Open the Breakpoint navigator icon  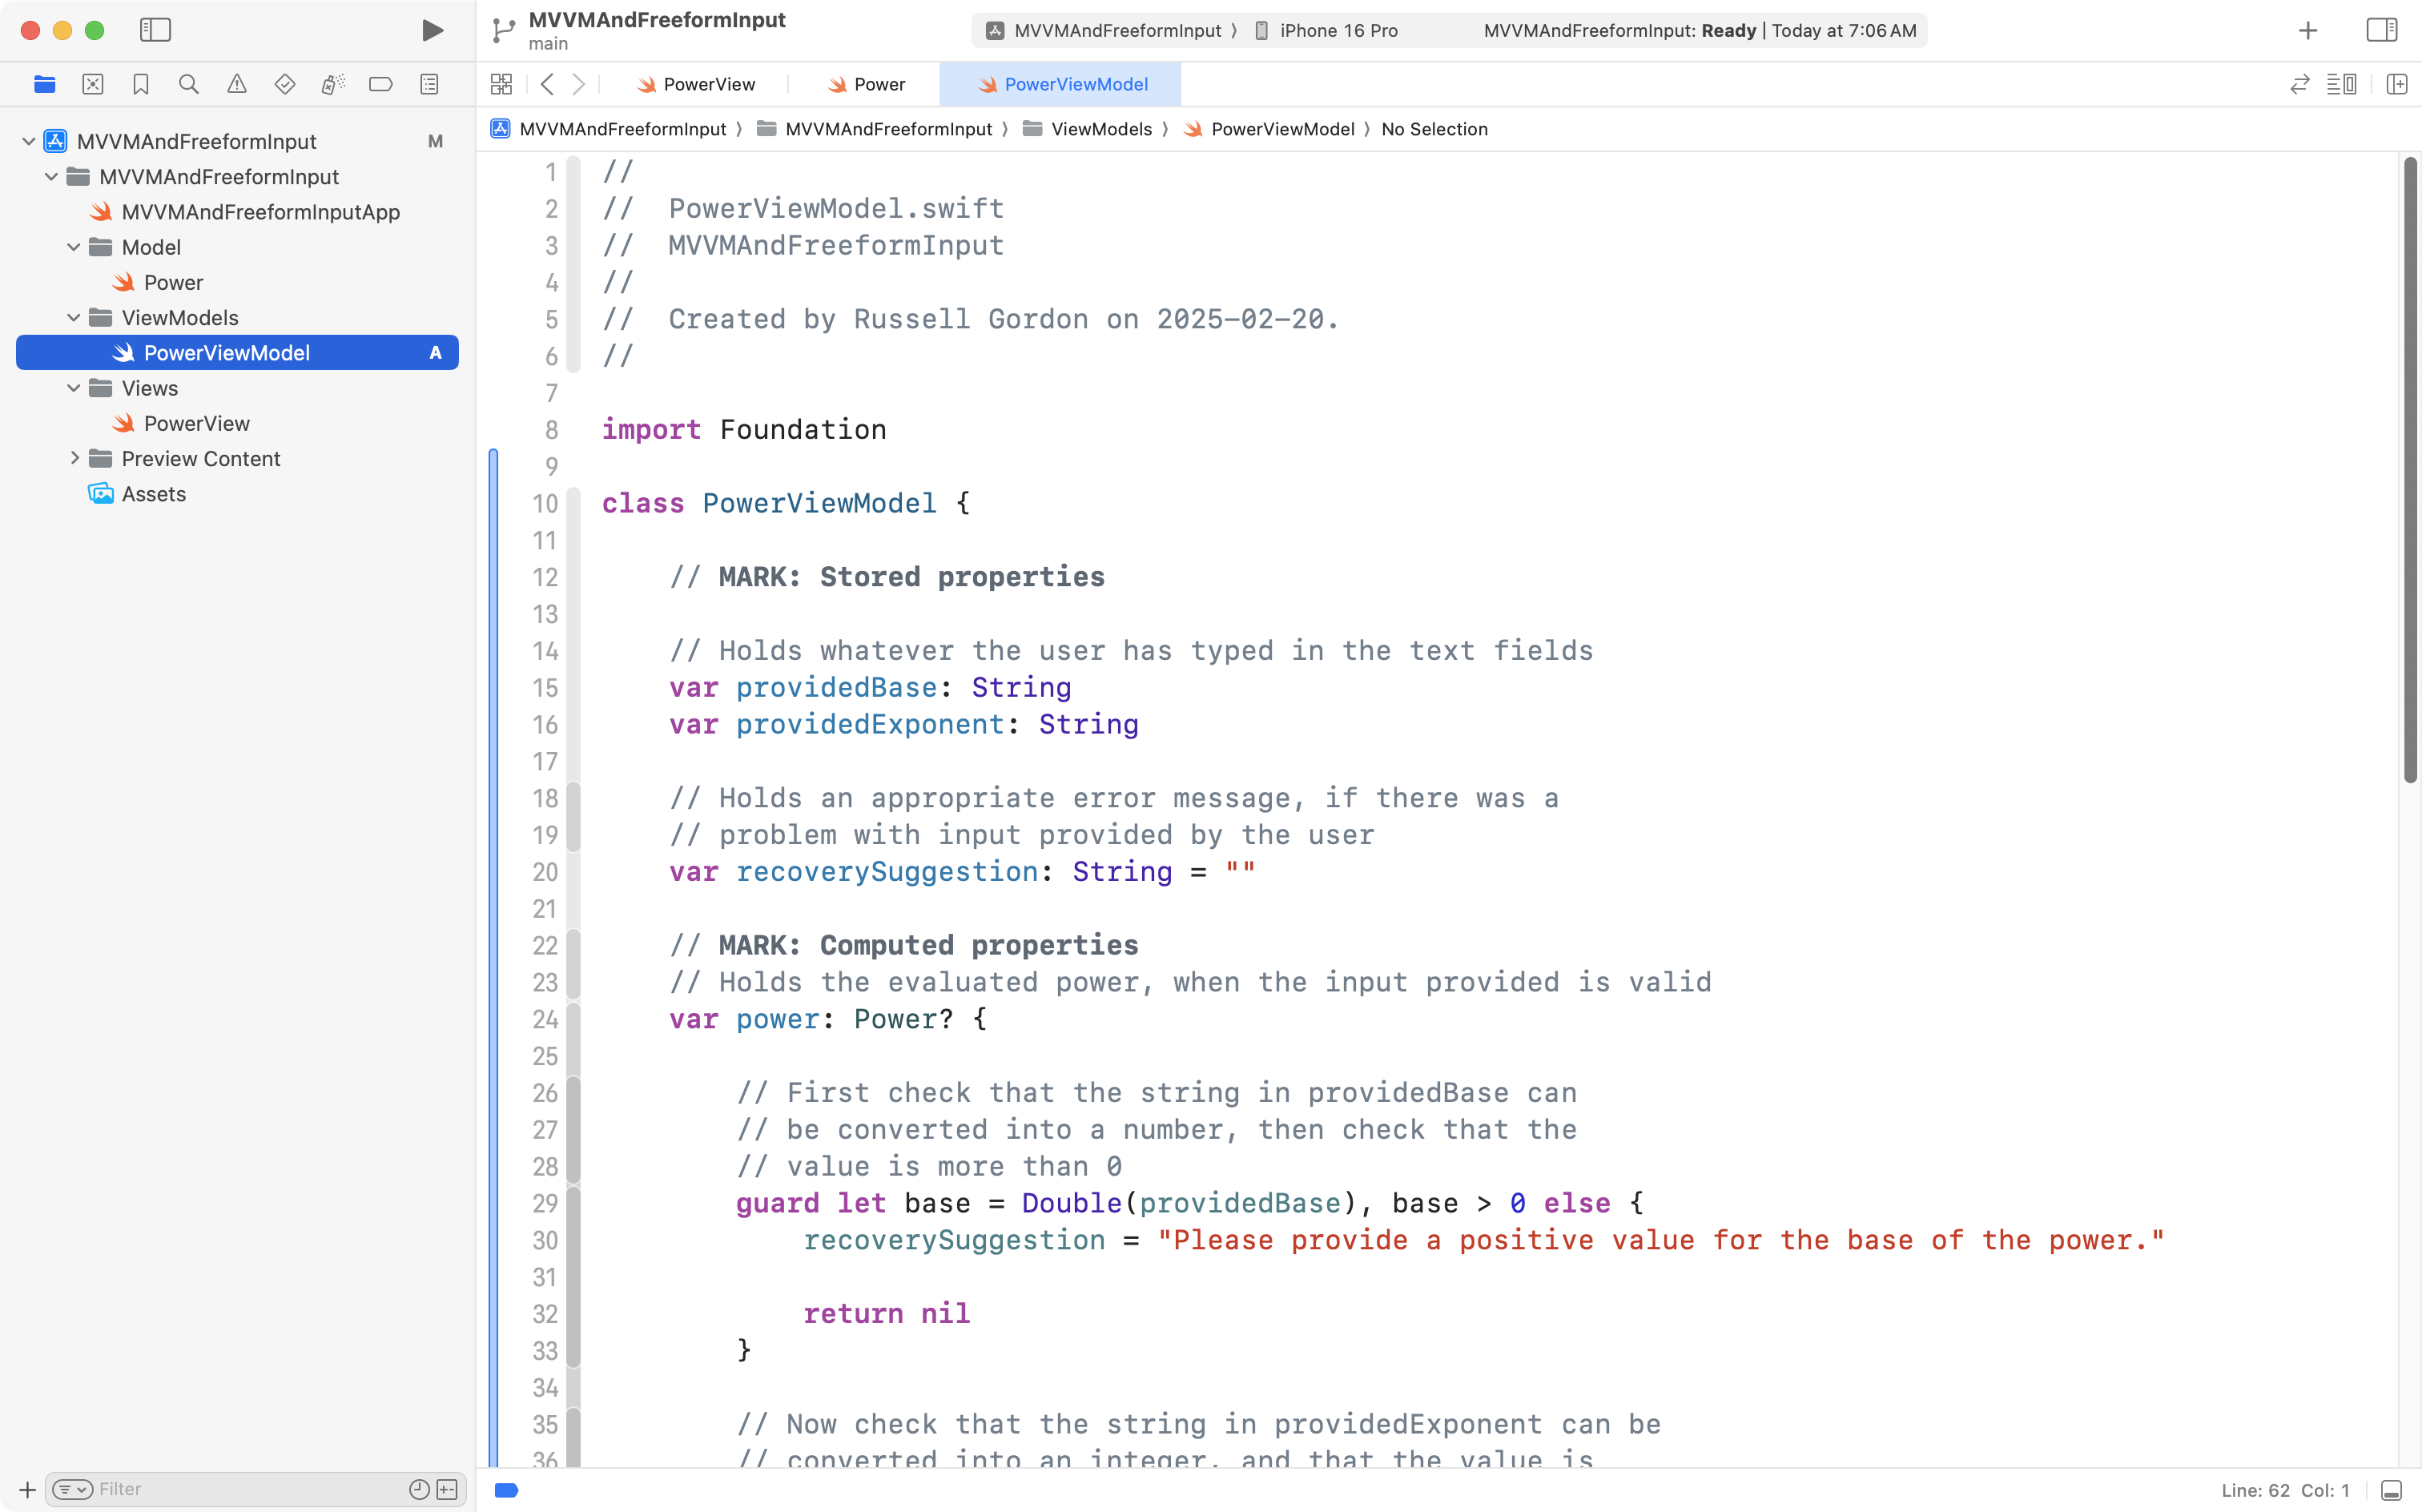(x=380, y=84)
